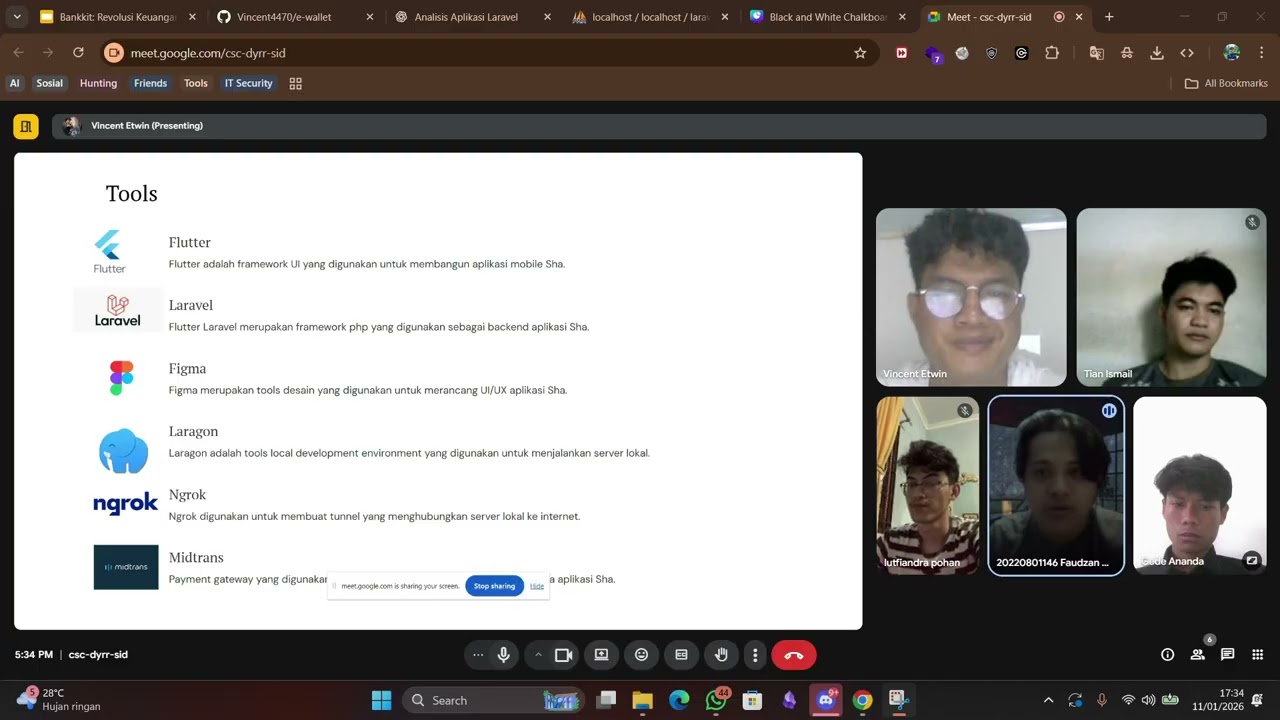Click the present screen icon
This screenshot has height=720, width=1280.
[601, 655]
